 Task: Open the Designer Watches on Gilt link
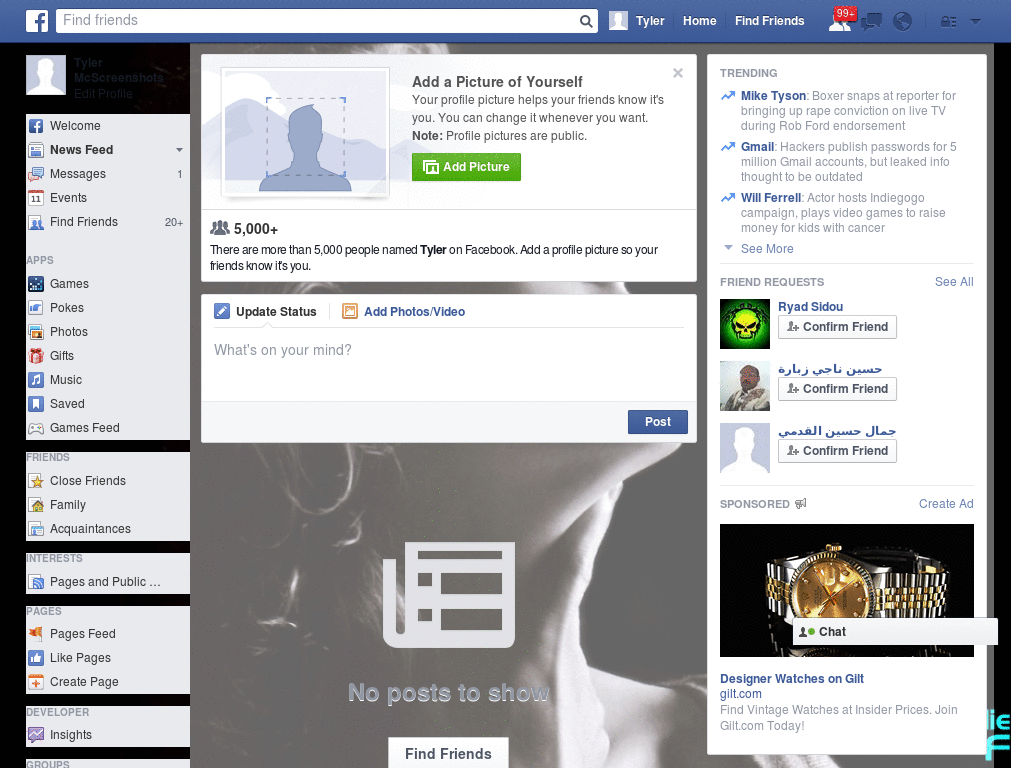coord(792,679)
